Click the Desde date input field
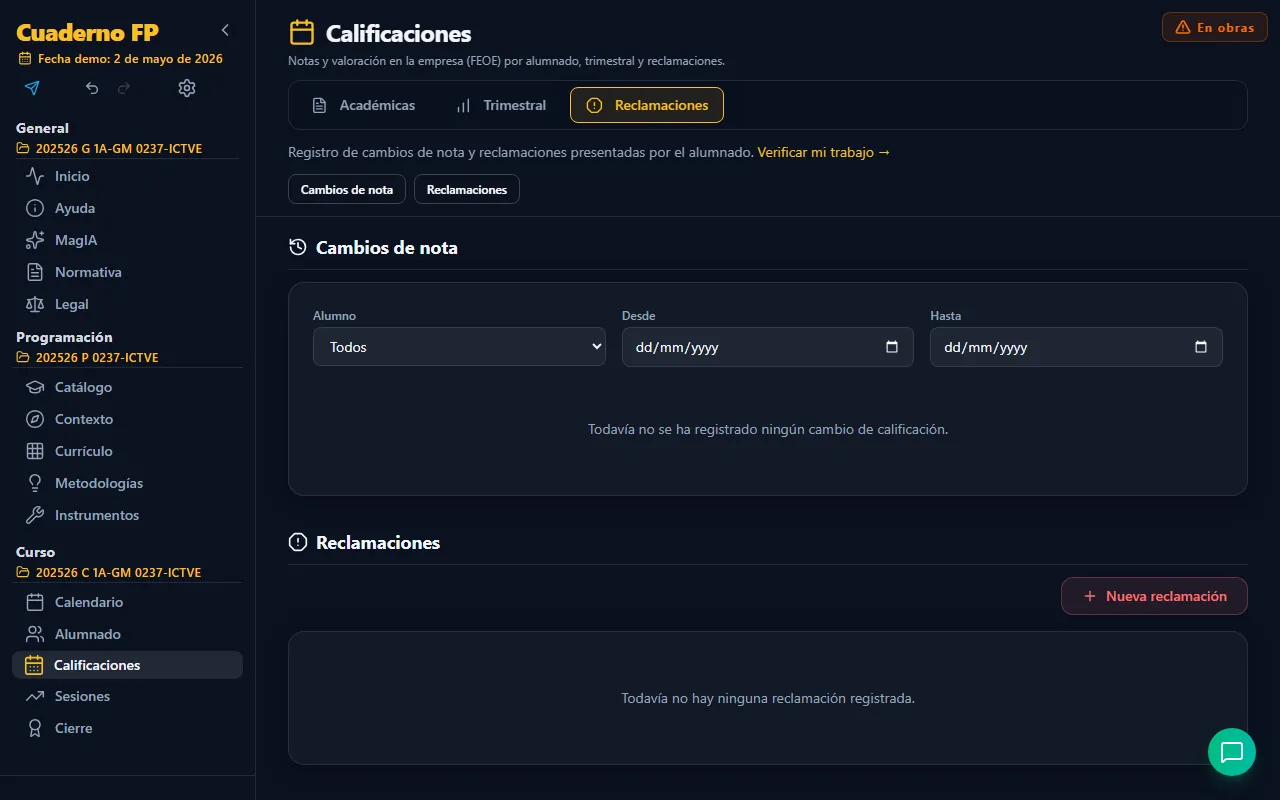Screen dimensions: 1280x800 (768, 347)
